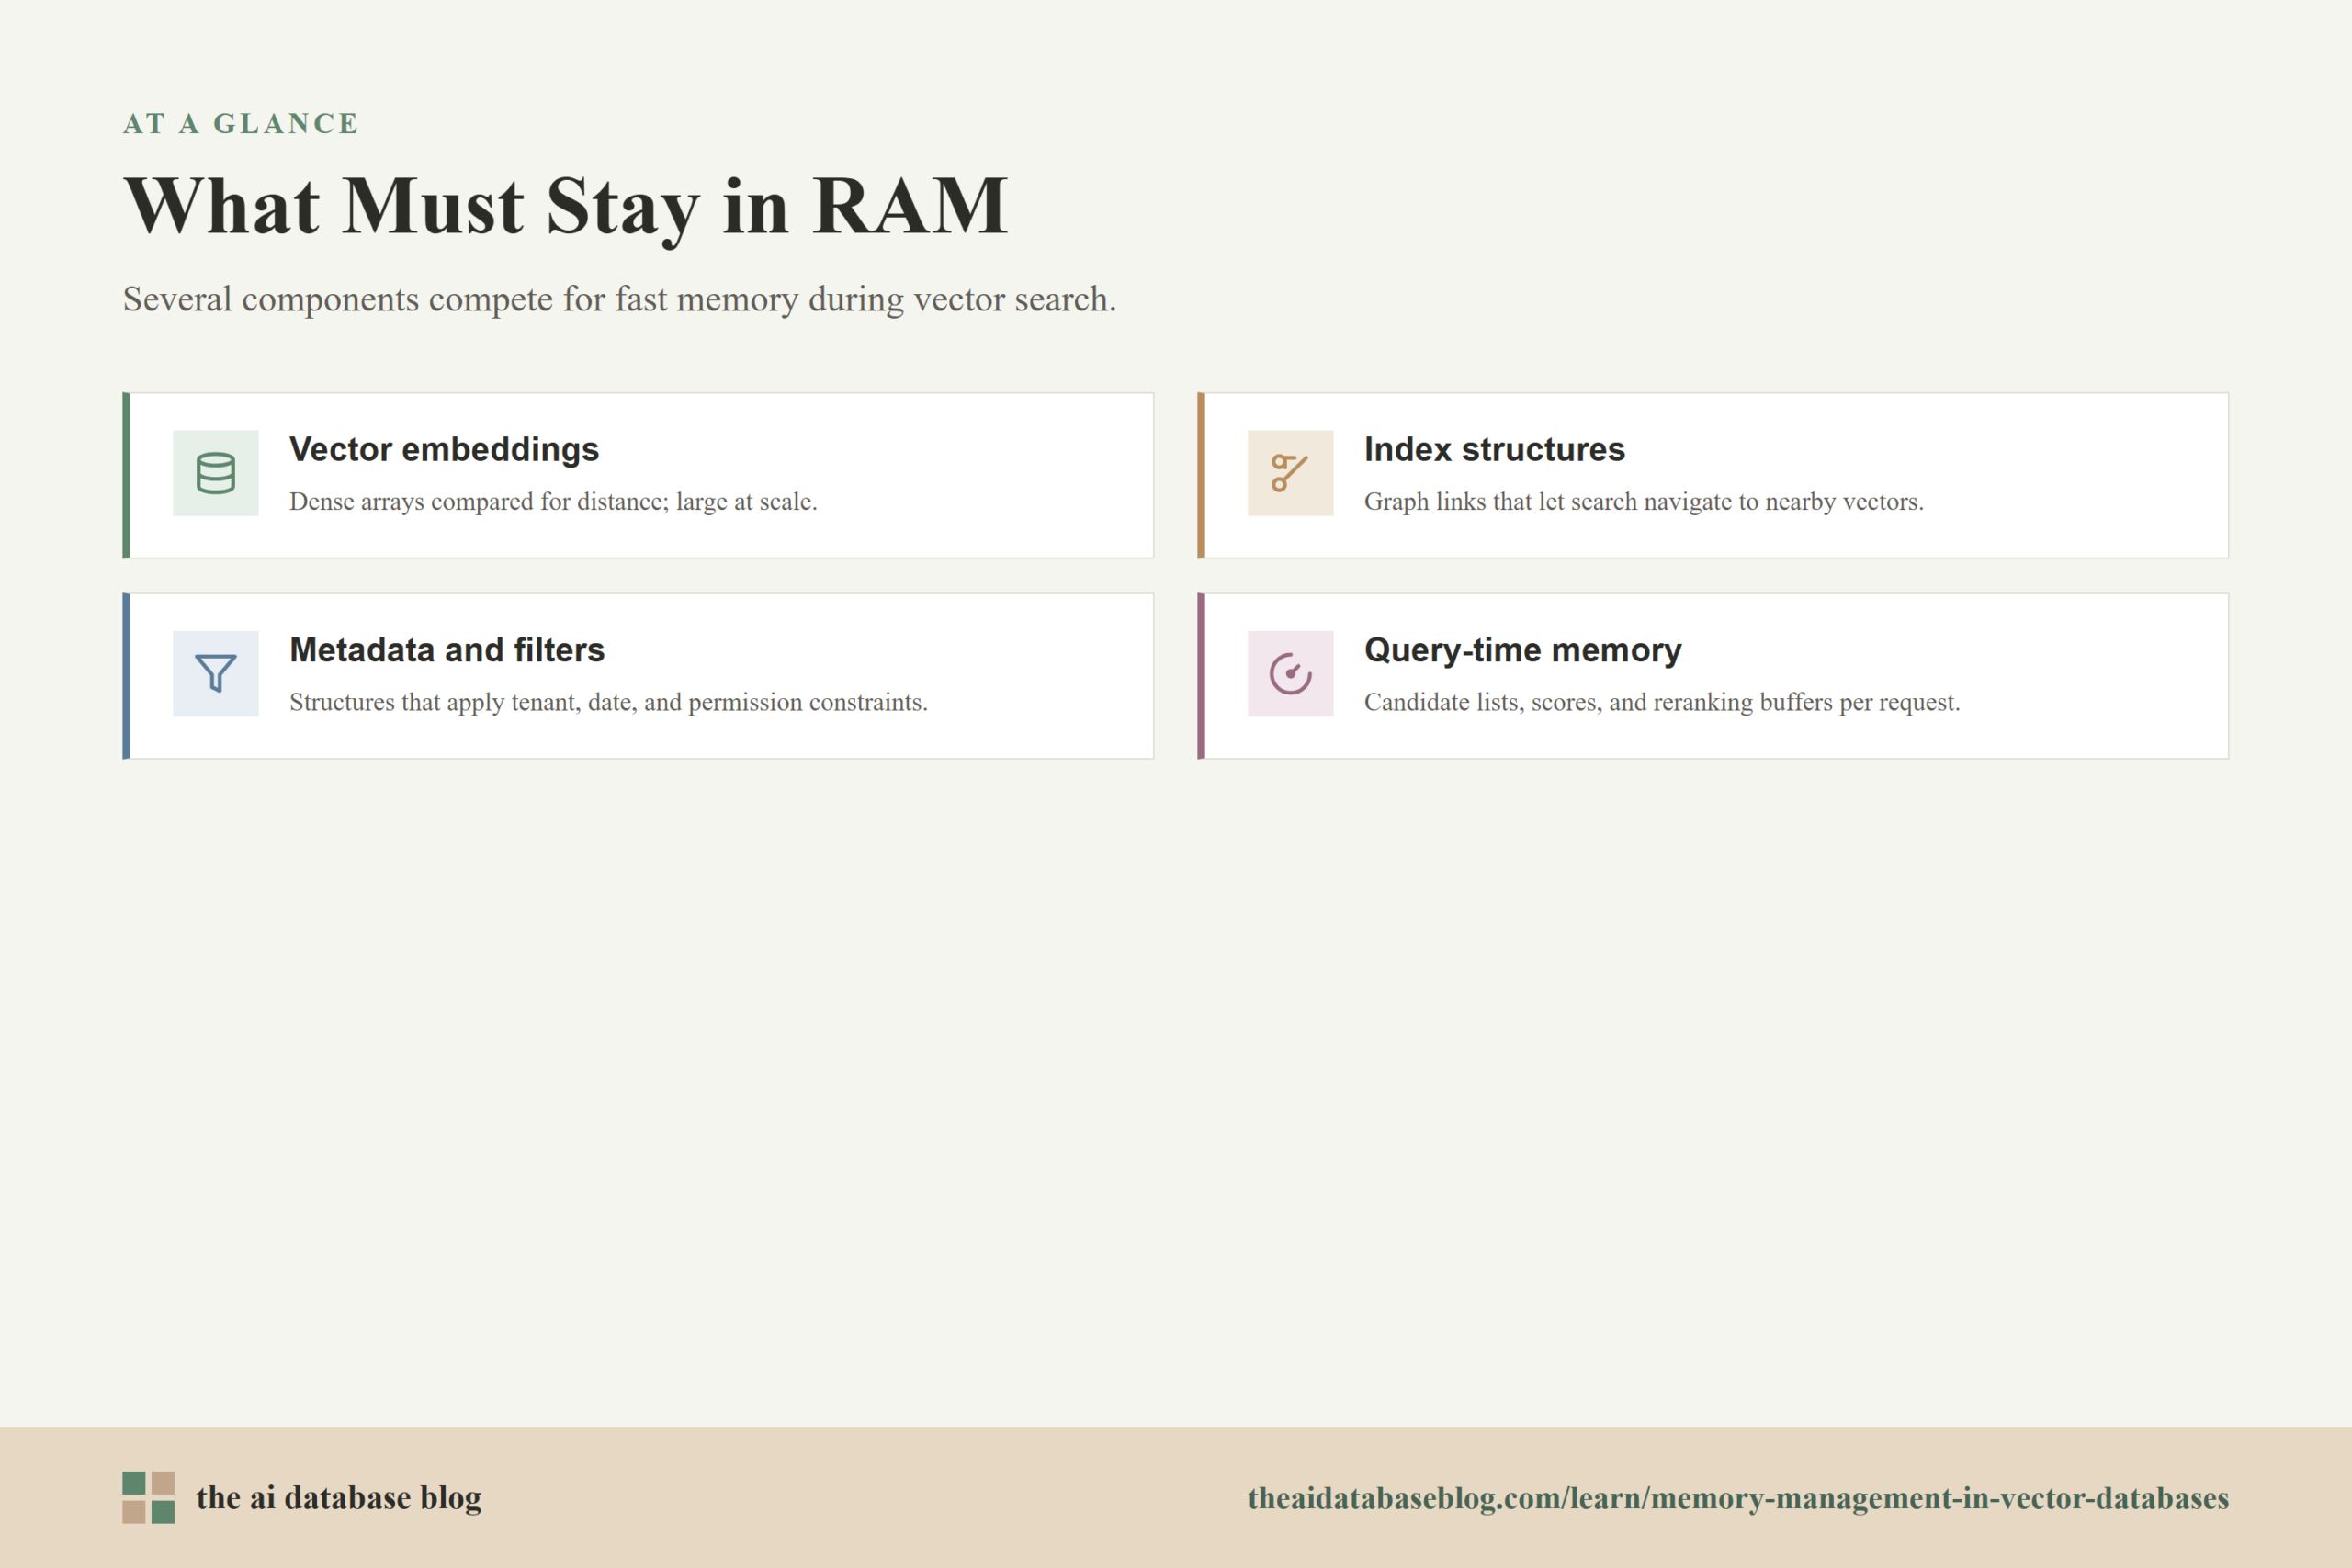Viewport: 2352px width, 1568px height.
Task: Click 'Structures that apply tenant, date' description
Action: [608, 702]
